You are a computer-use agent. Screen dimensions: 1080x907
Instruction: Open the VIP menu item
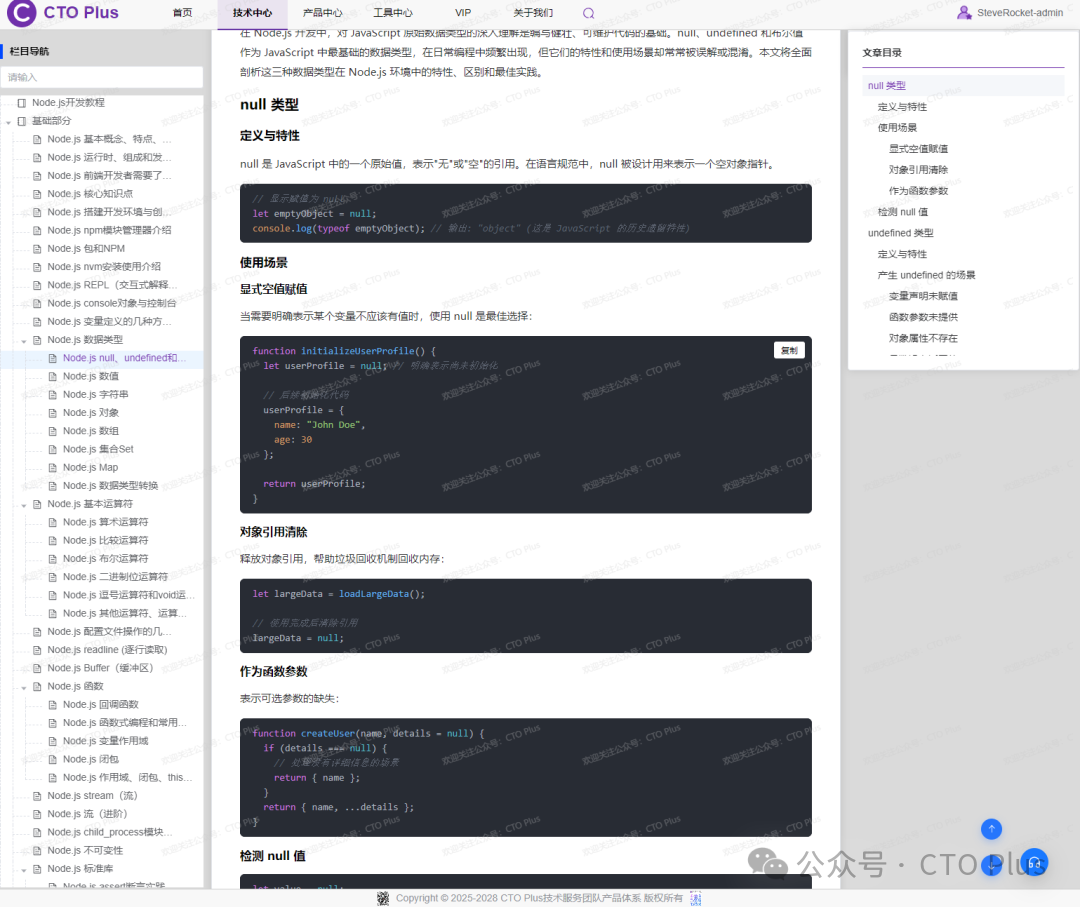click(462, 12)
